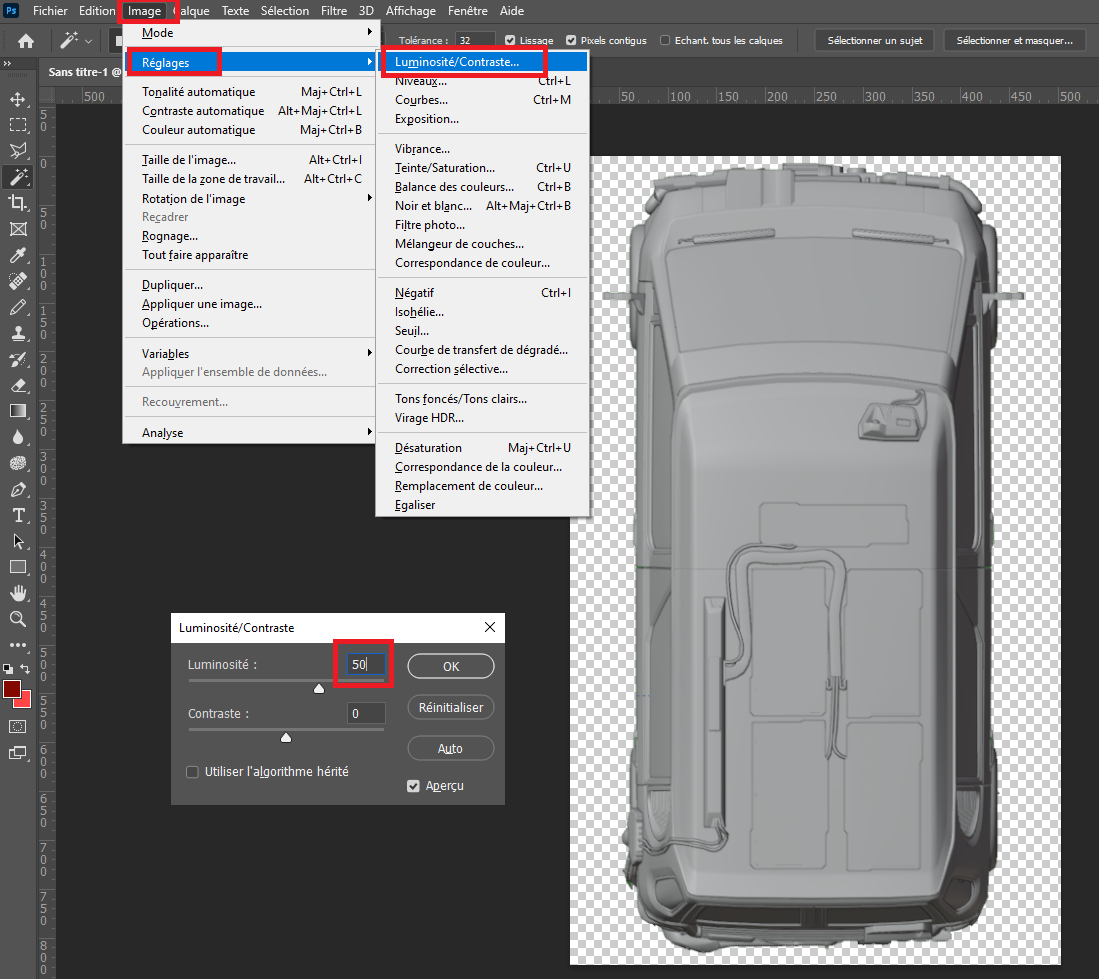Choose Teinte/Saturation from Réglages menu

tap(444, 168)
